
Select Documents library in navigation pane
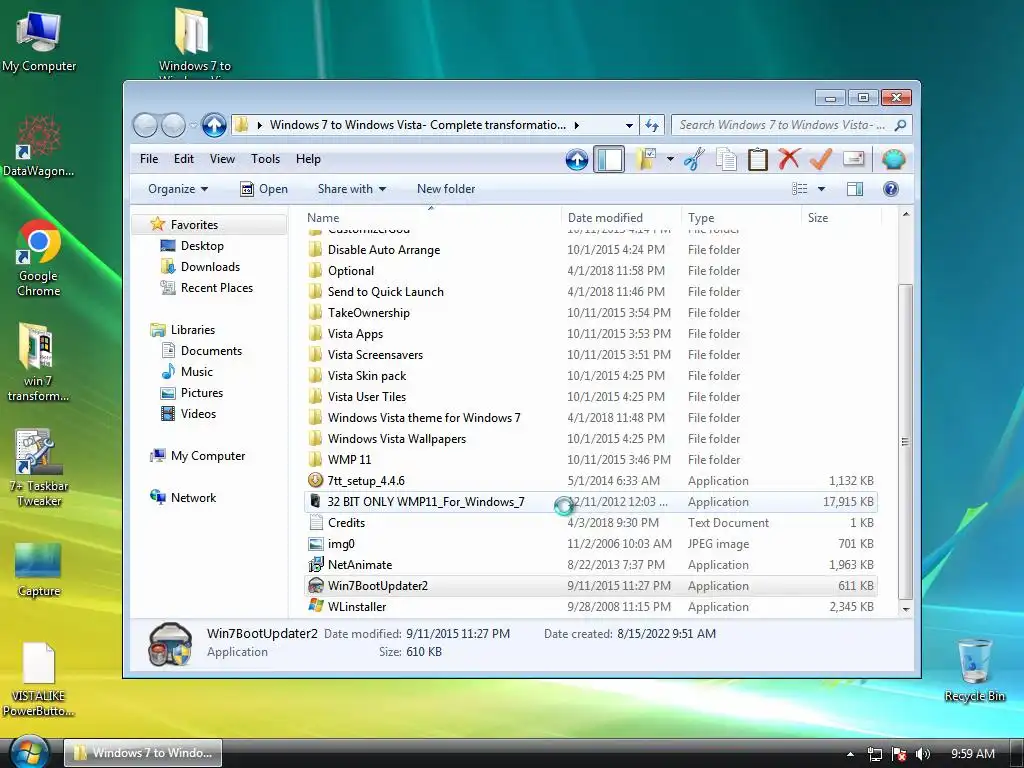pyautogui.click(x=211, y=351)
